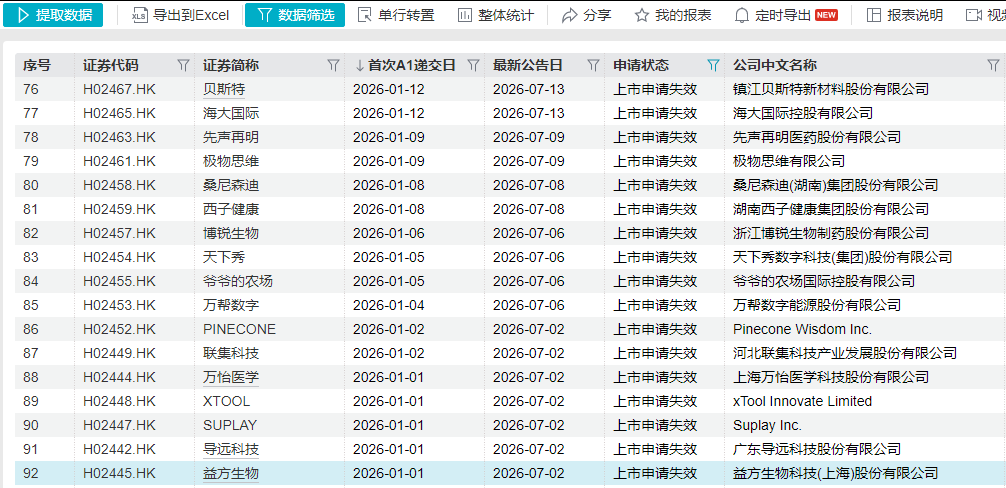Click date 2026-01-06 in 博锐生物 row
This screenshot has width=1006, height=488.
point(388,233)
